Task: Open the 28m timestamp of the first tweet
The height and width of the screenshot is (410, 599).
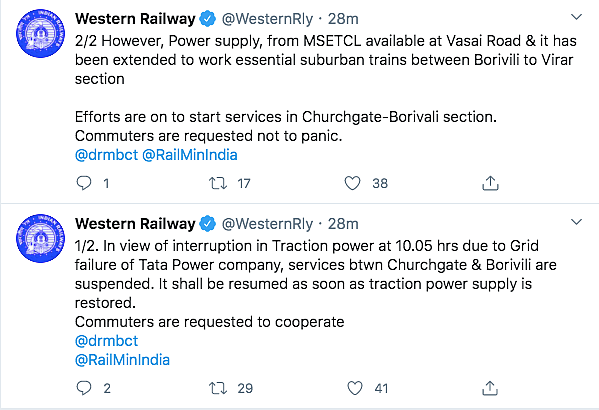Action: (x=343, y=19)
